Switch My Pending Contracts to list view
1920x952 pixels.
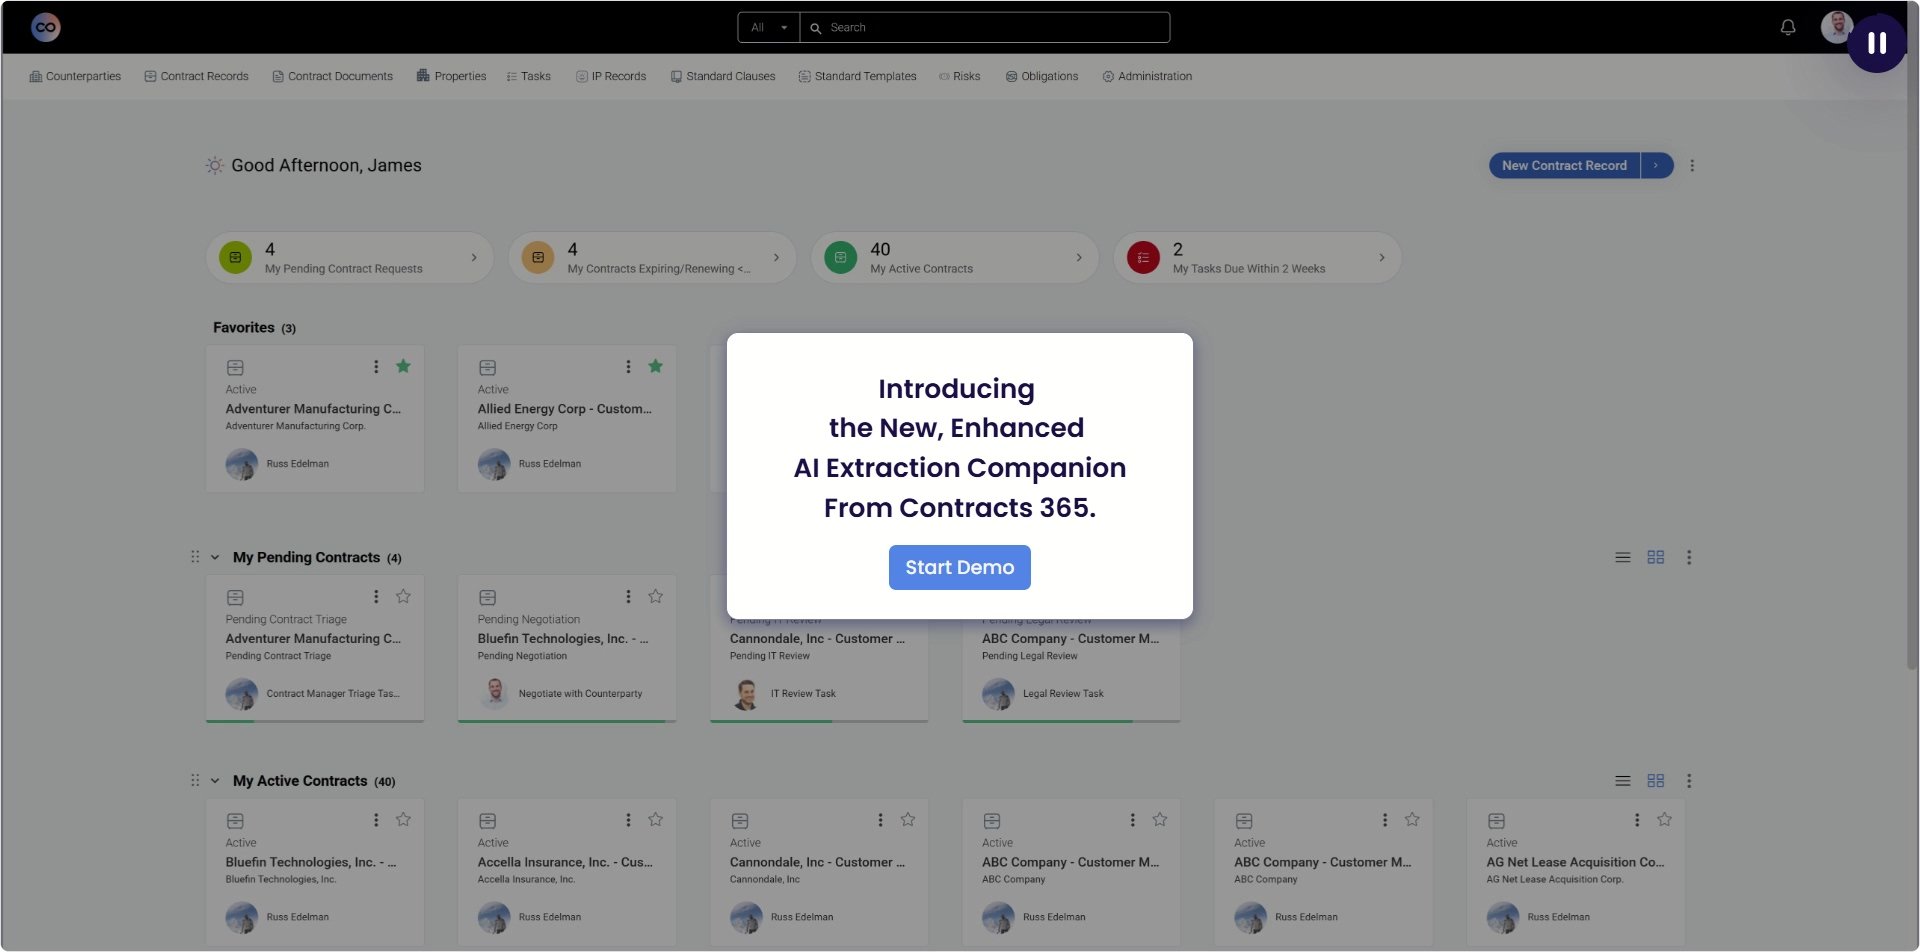point(1623,557)
